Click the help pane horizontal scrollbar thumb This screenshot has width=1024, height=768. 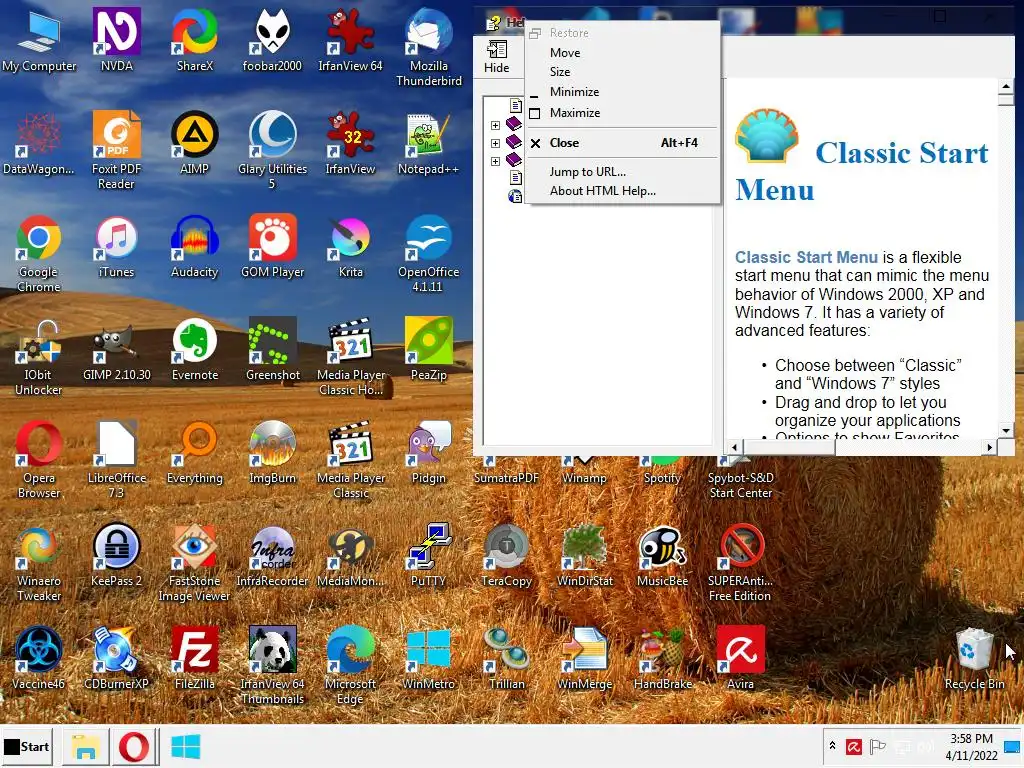(x=789, y=447)
